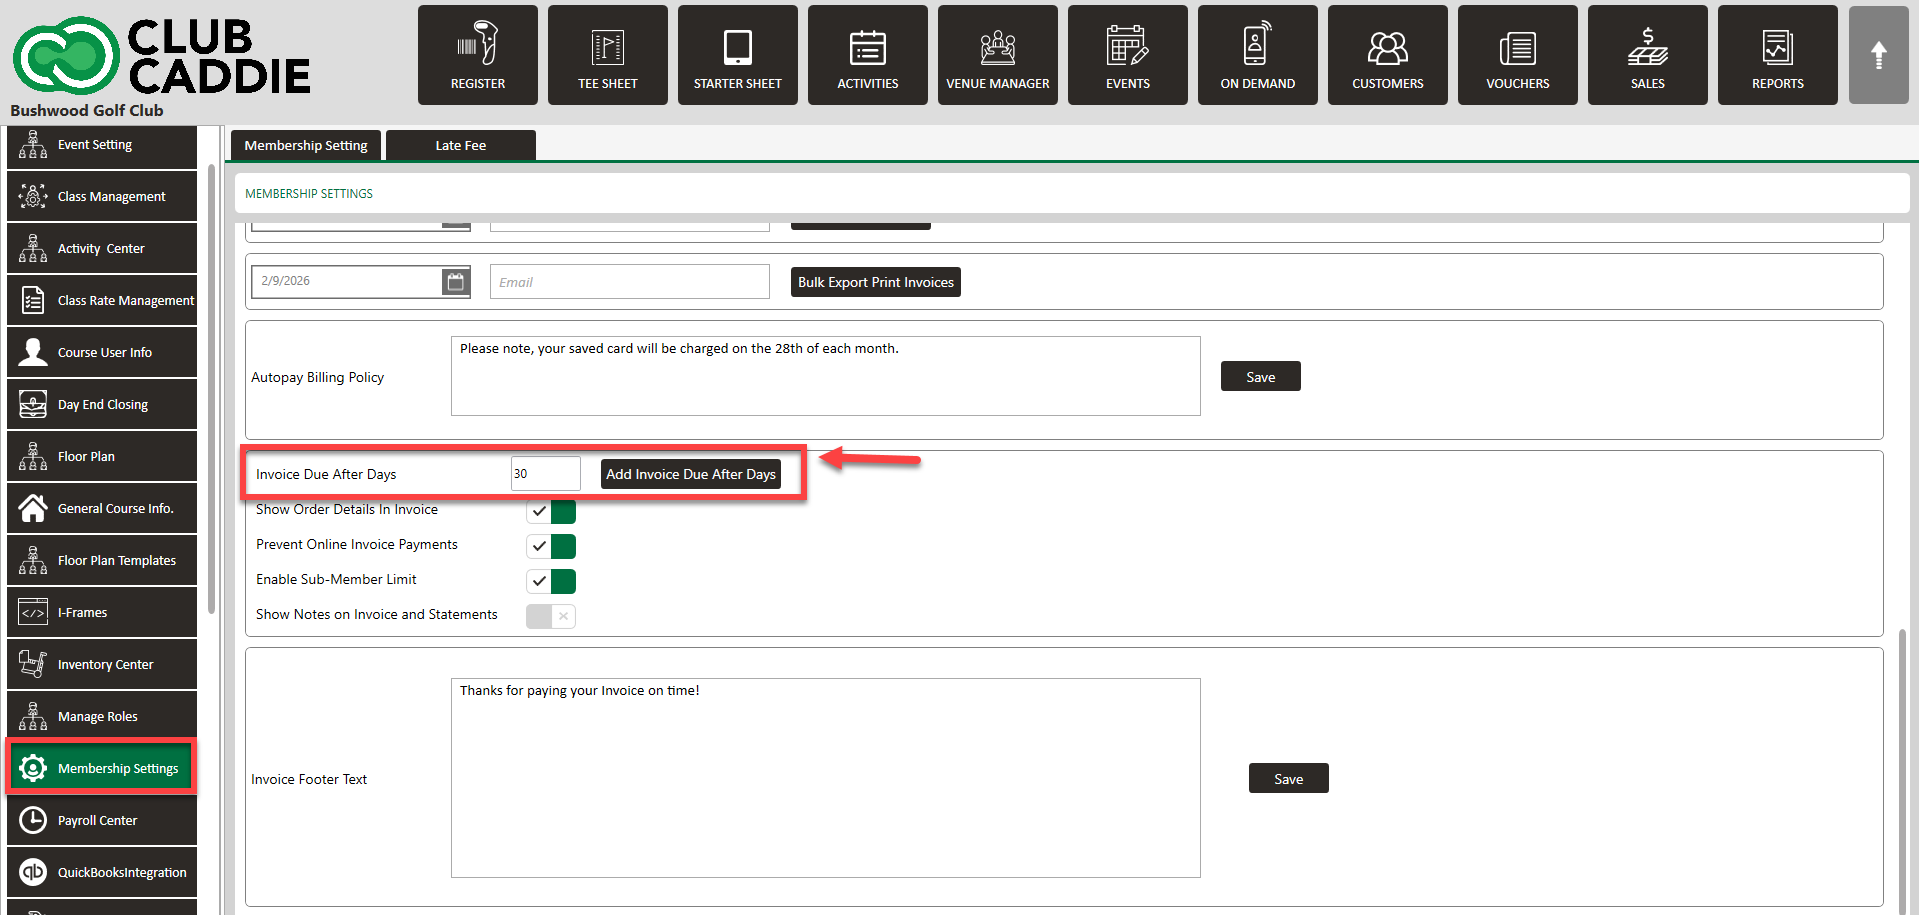The image size is (1919, 915).
Task: Save the Invoice Footer Text
Action: [x=1288, y=779]
